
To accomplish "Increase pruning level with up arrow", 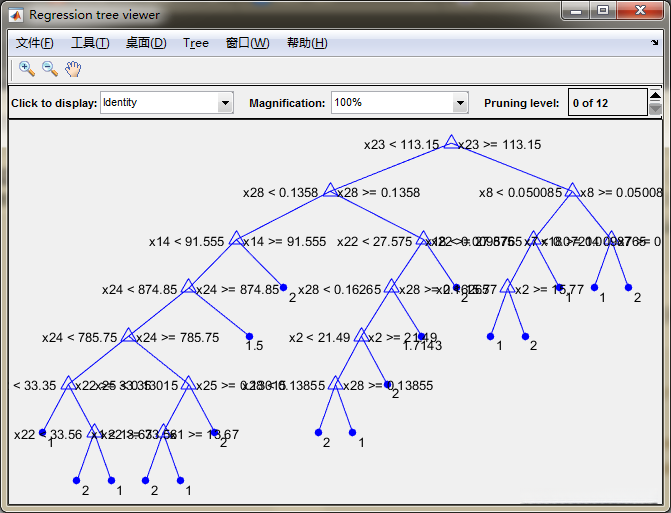I will tap(655, 95).
